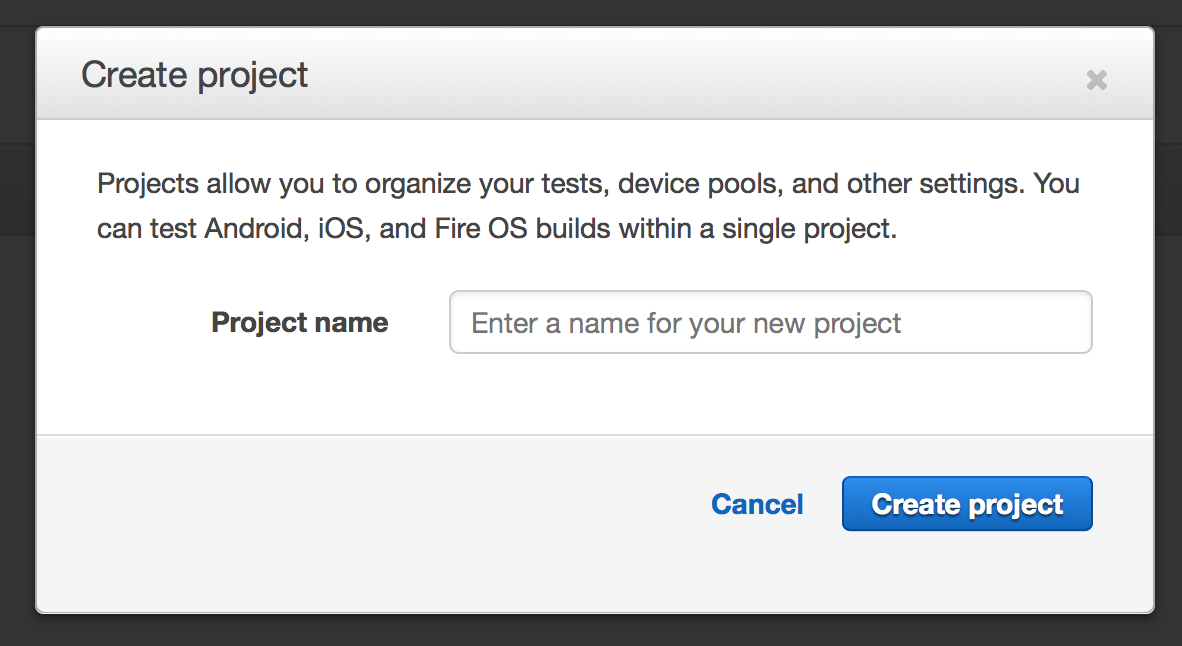1182x646 pixels.
Task: Focus the Enter a name placeholder text
Action: pyautogui.click(x=686, y=323)
